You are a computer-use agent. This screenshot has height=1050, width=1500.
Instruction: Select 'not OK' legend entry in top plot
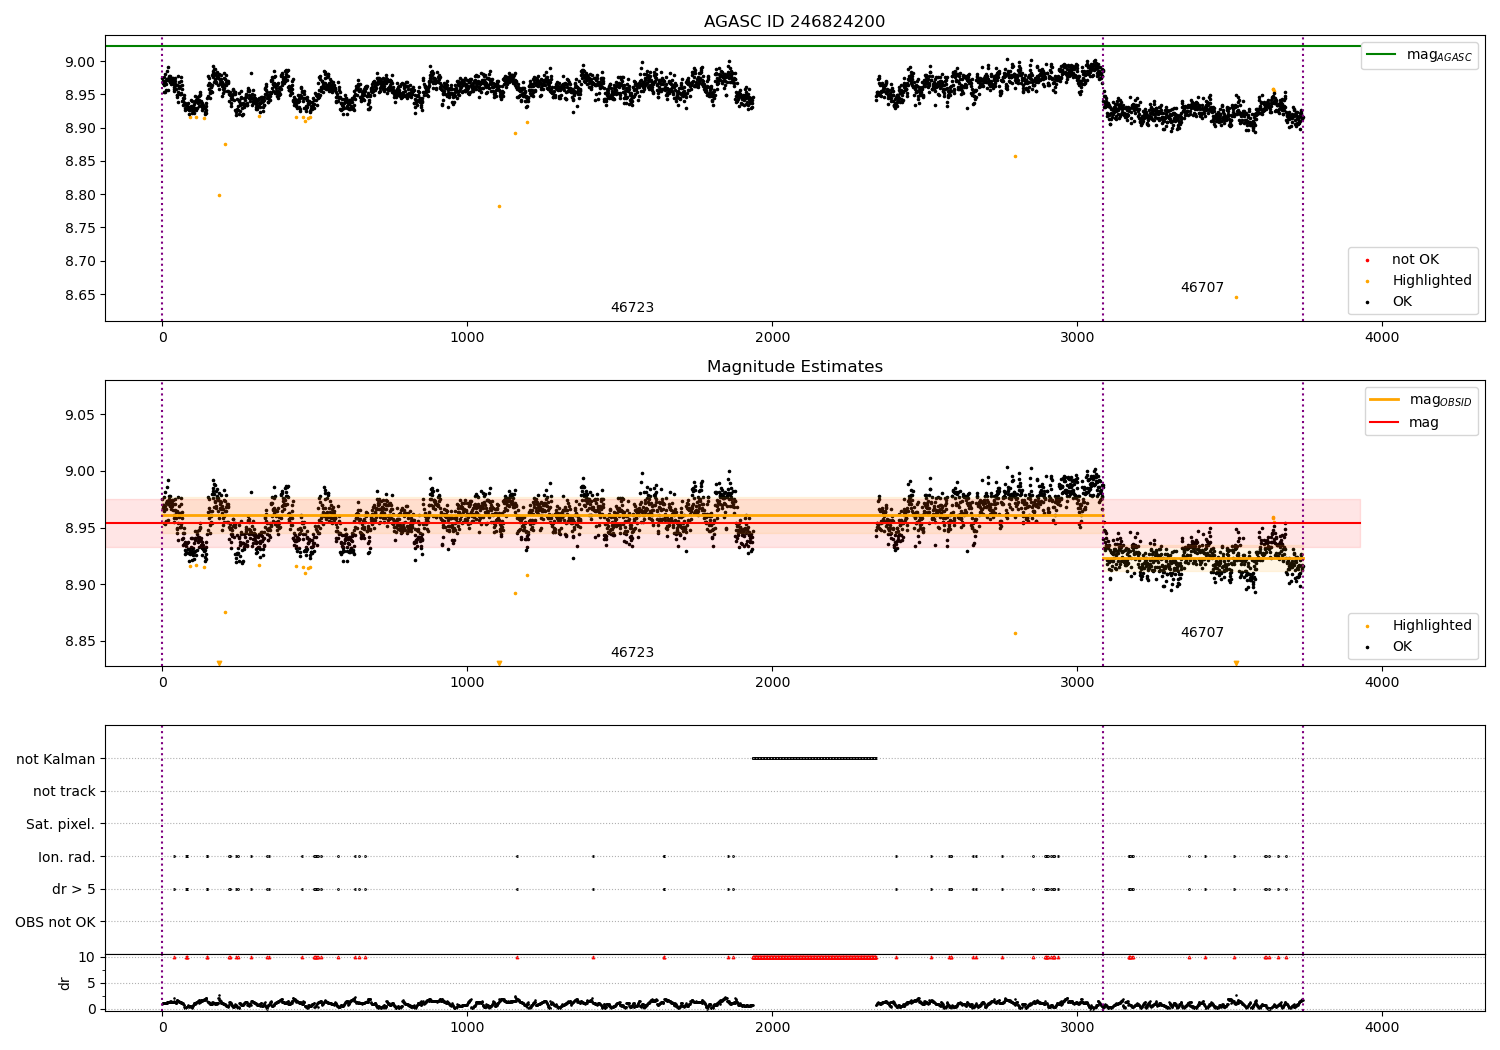(x=1415, y=260)
